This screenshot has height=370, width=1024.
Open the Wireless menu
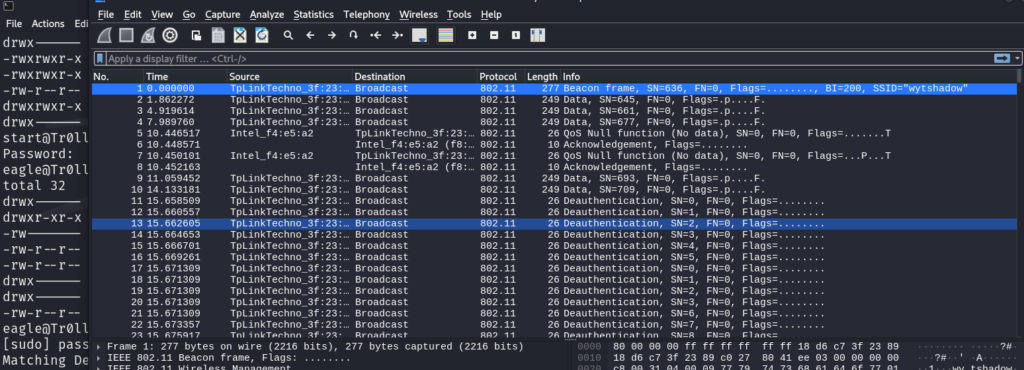pyautogui.click(x=419, y=14)
